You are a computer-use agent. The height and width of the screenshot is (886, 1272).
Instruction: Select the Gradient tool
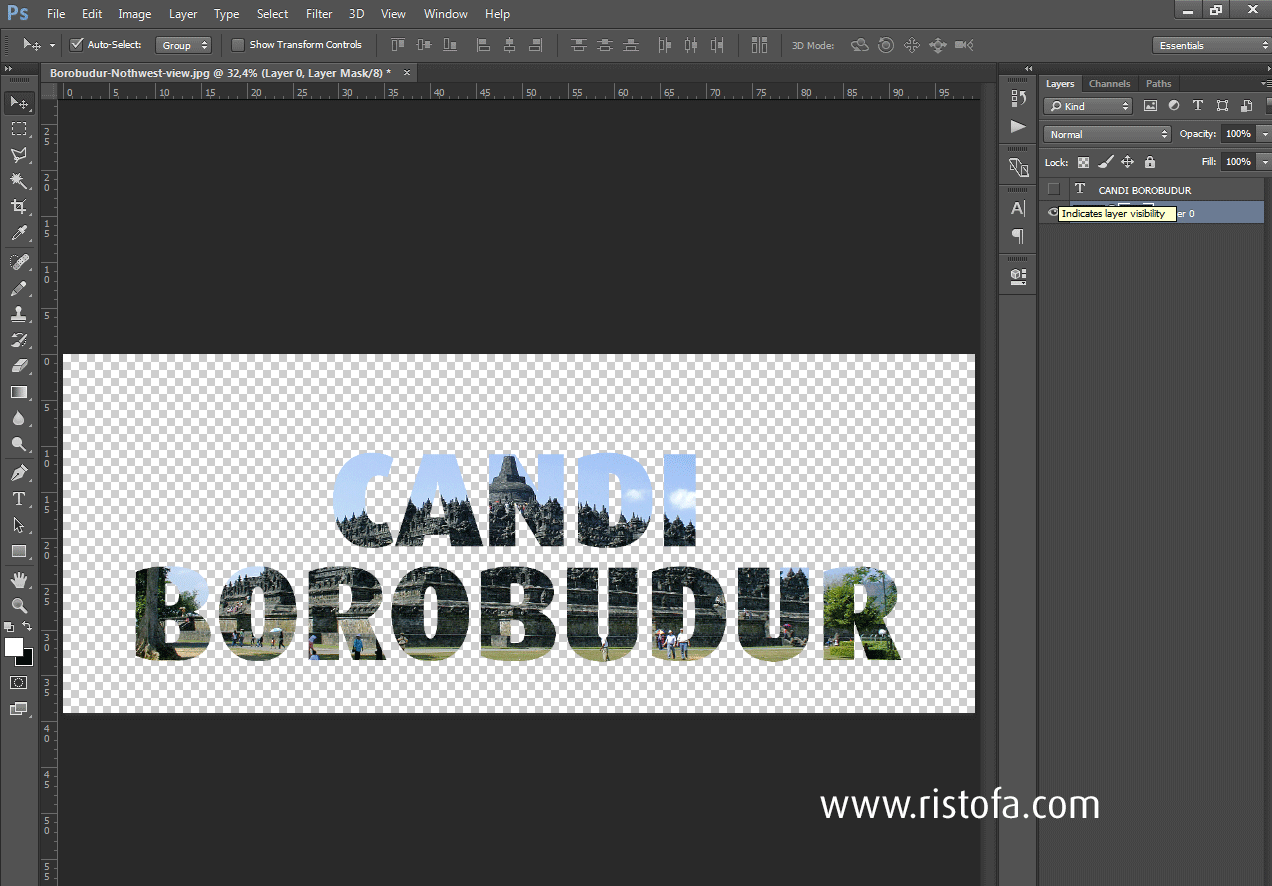coord(20,392)
